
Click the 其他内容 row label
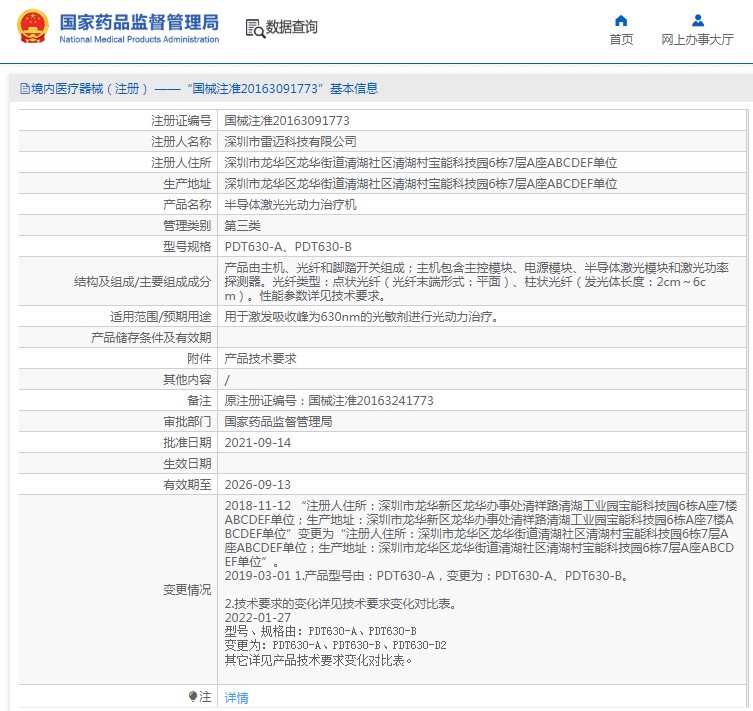click(187, 380)
